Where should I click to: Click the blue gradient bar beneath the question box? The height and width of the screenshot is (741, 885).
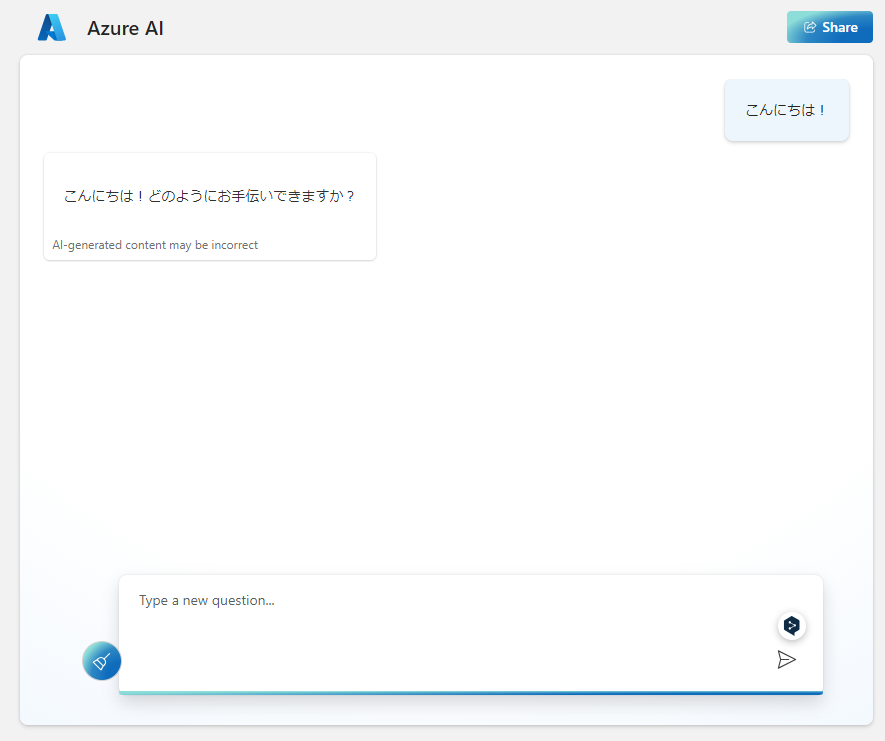(x=470, y=692)
